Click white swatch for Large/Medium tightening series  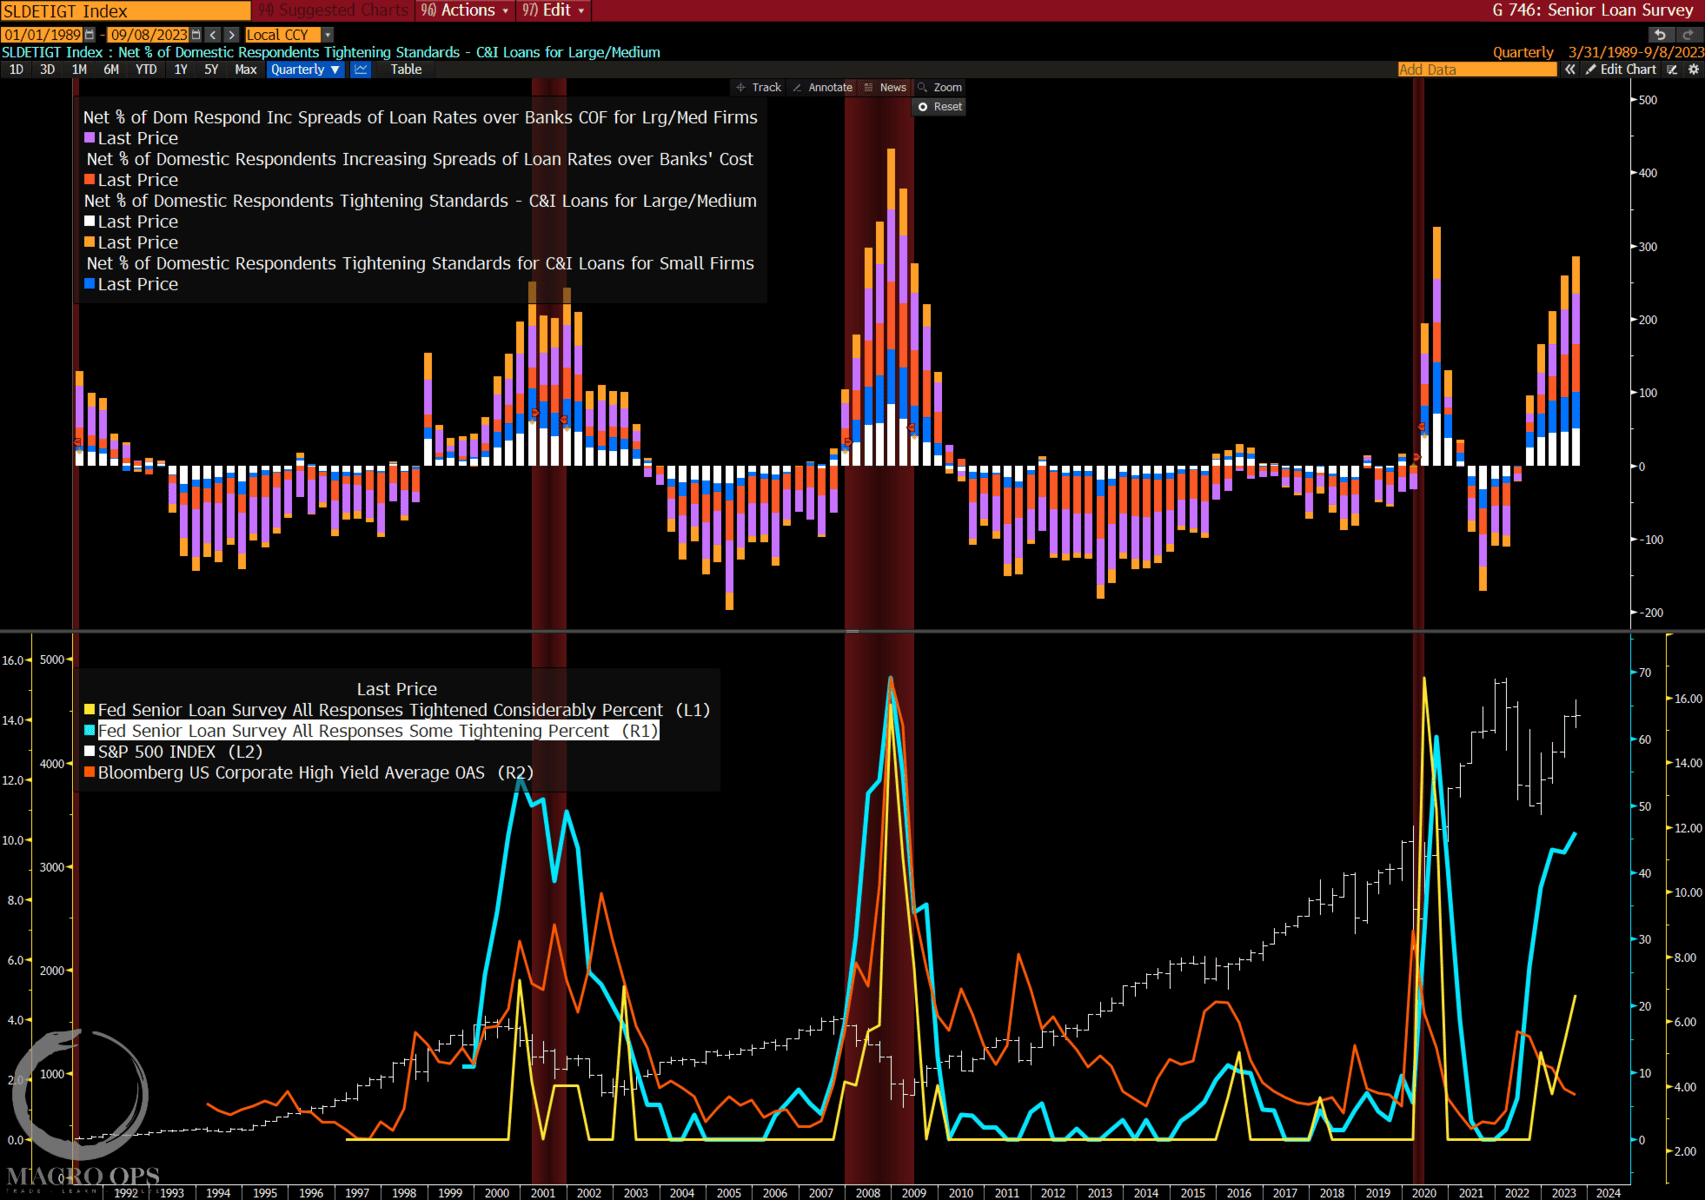tap(90, 221)
